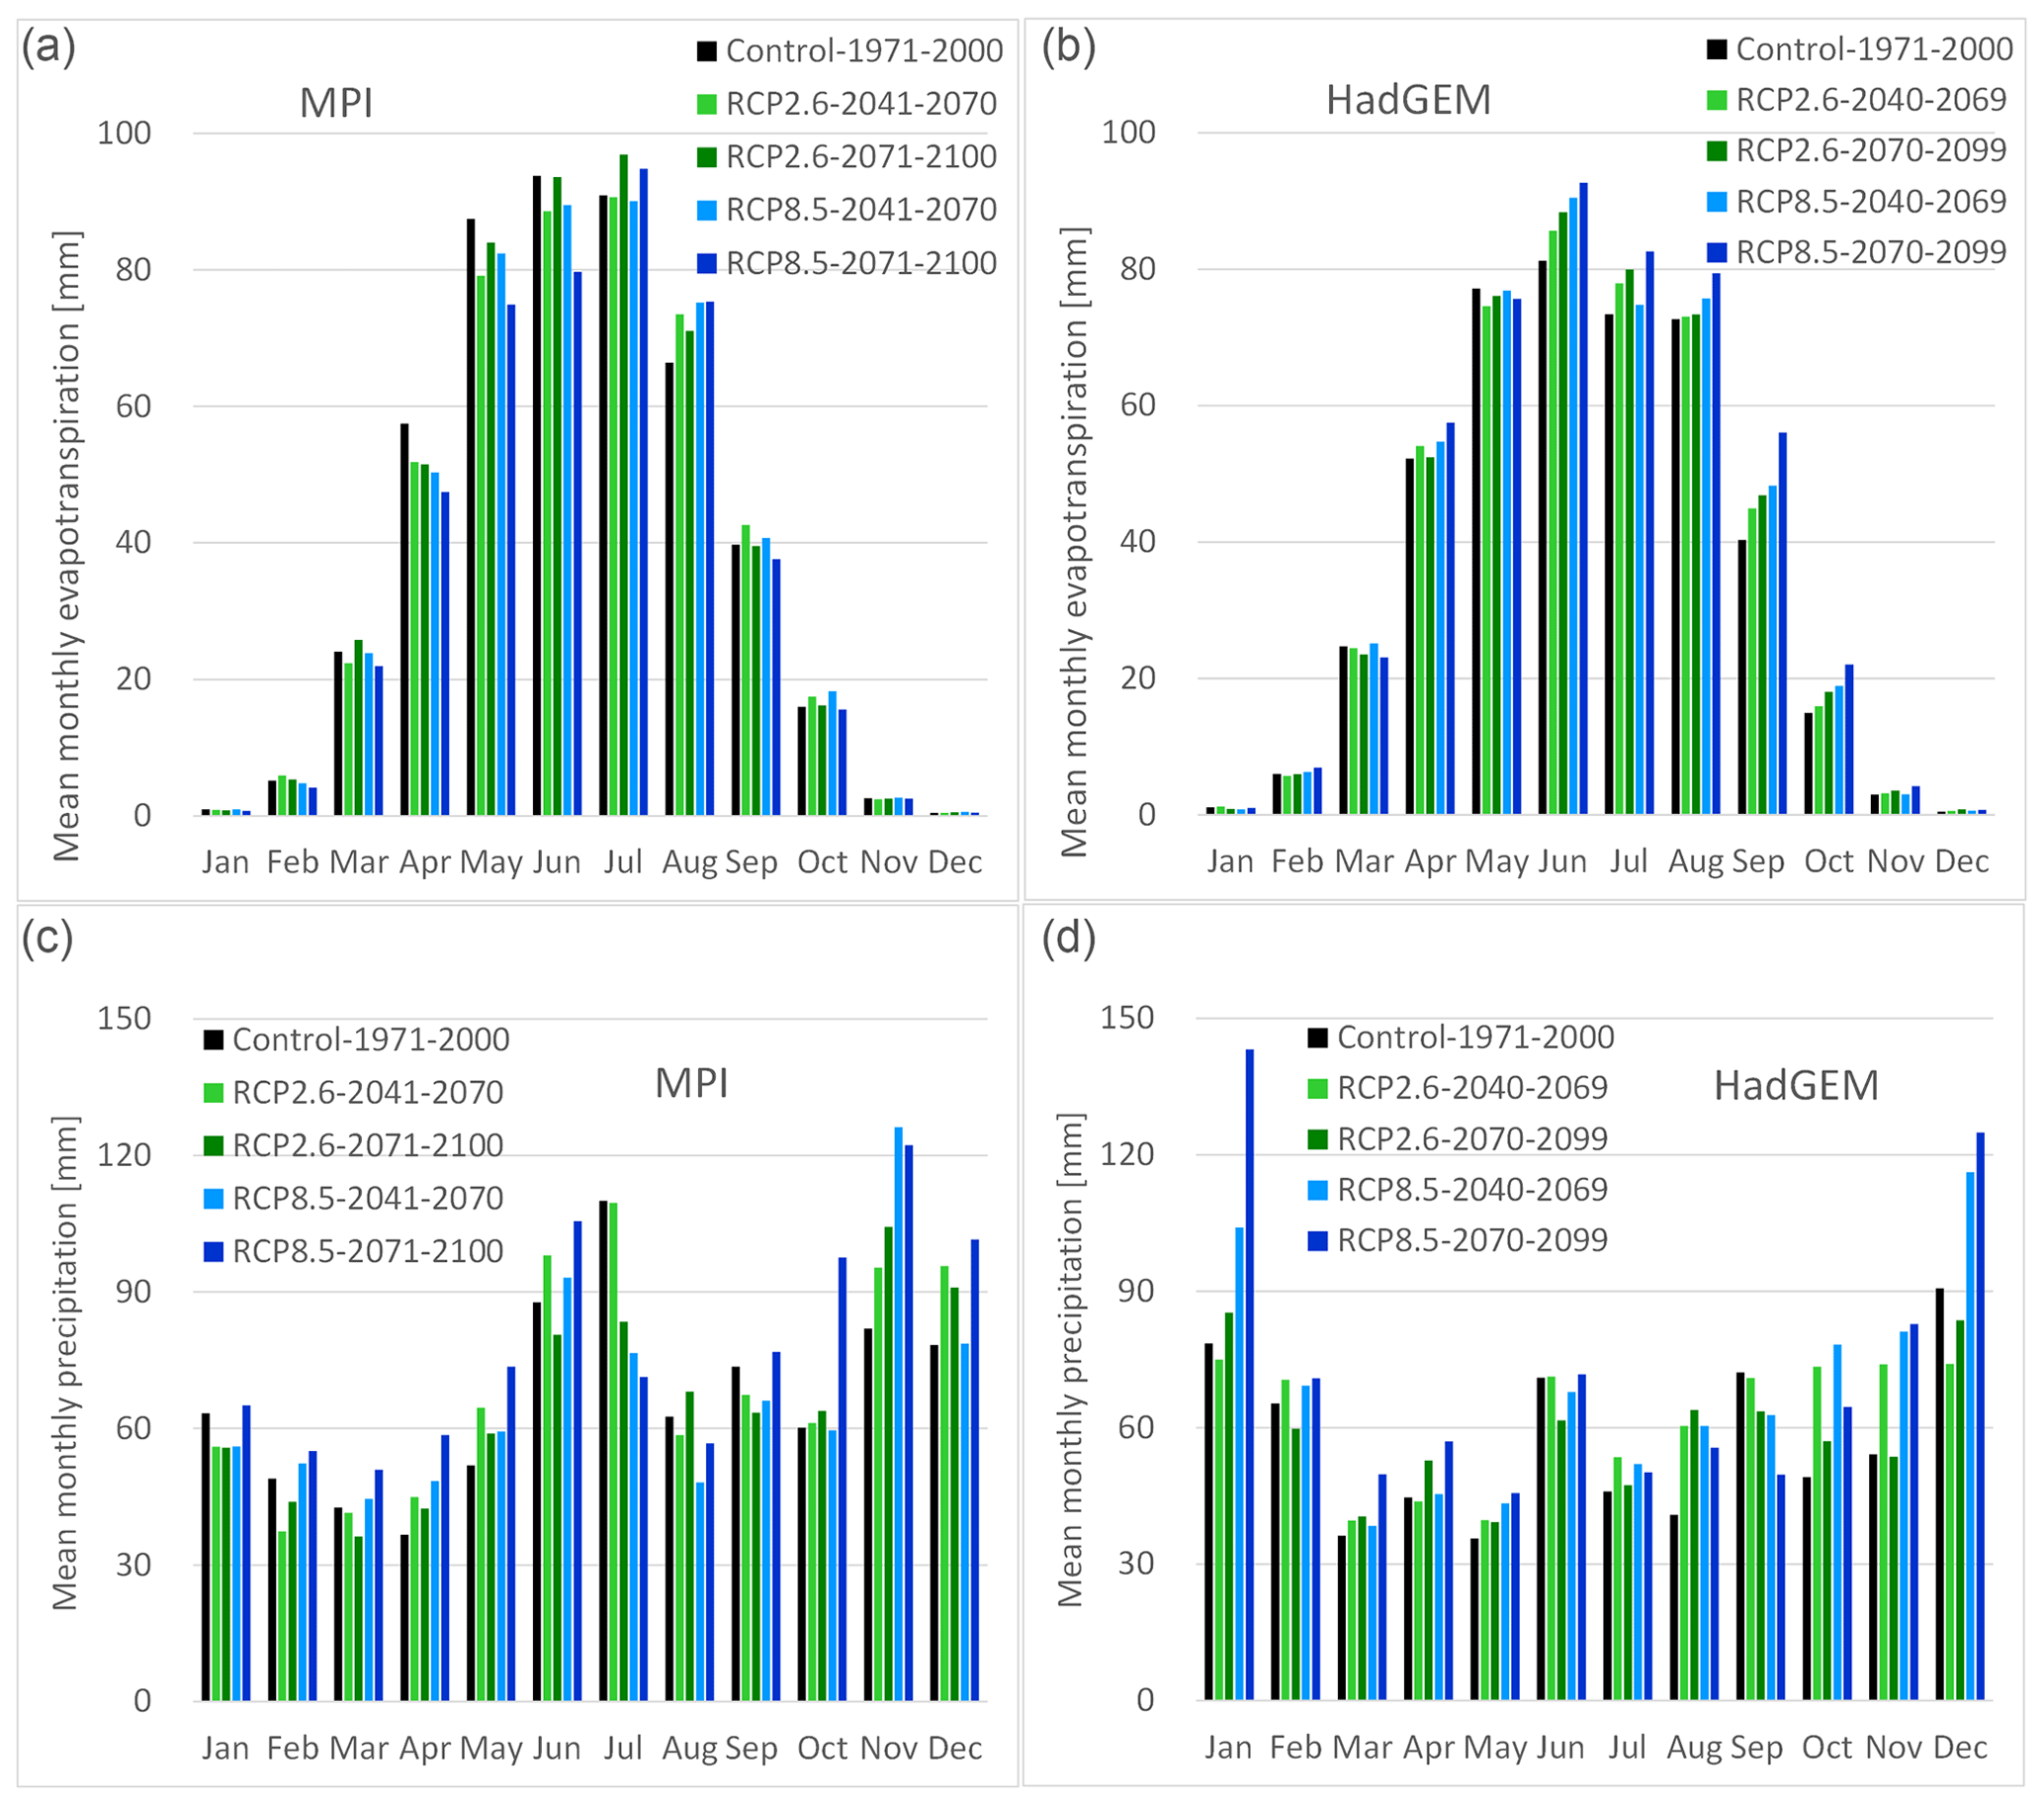This screenshot has height=1805, width=2044.
Task: Click RCP2.6-2040-2069 legend text in panel (d)
Action: tap(1472, 1088)
